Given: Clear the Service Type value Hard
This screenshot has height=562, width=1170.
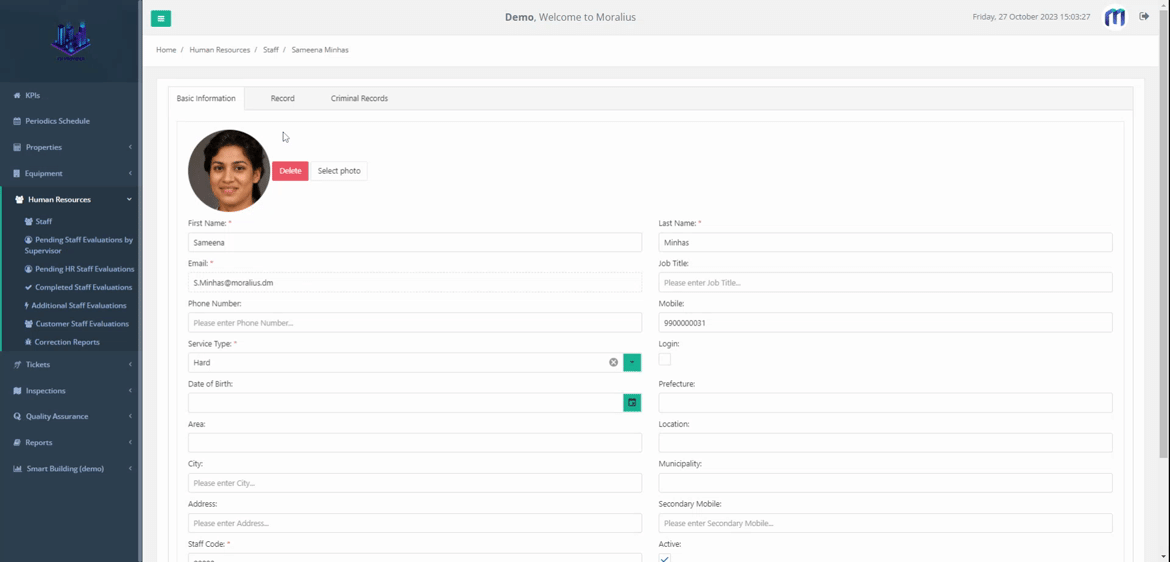Looking at the screenshot, I should (x=613, y=363).
